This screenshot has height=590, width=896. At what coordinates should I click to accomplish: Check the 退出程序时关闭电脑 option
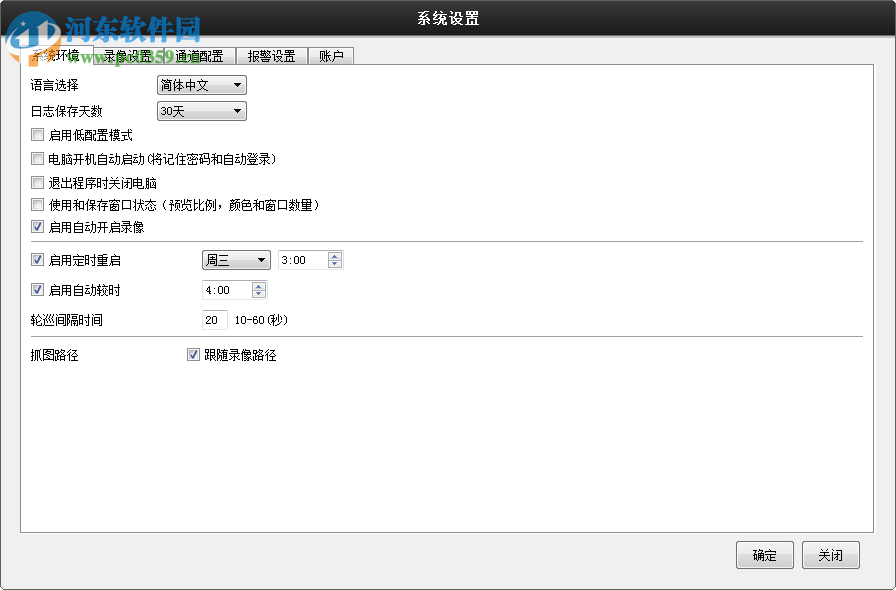click(x=37, y=182)
